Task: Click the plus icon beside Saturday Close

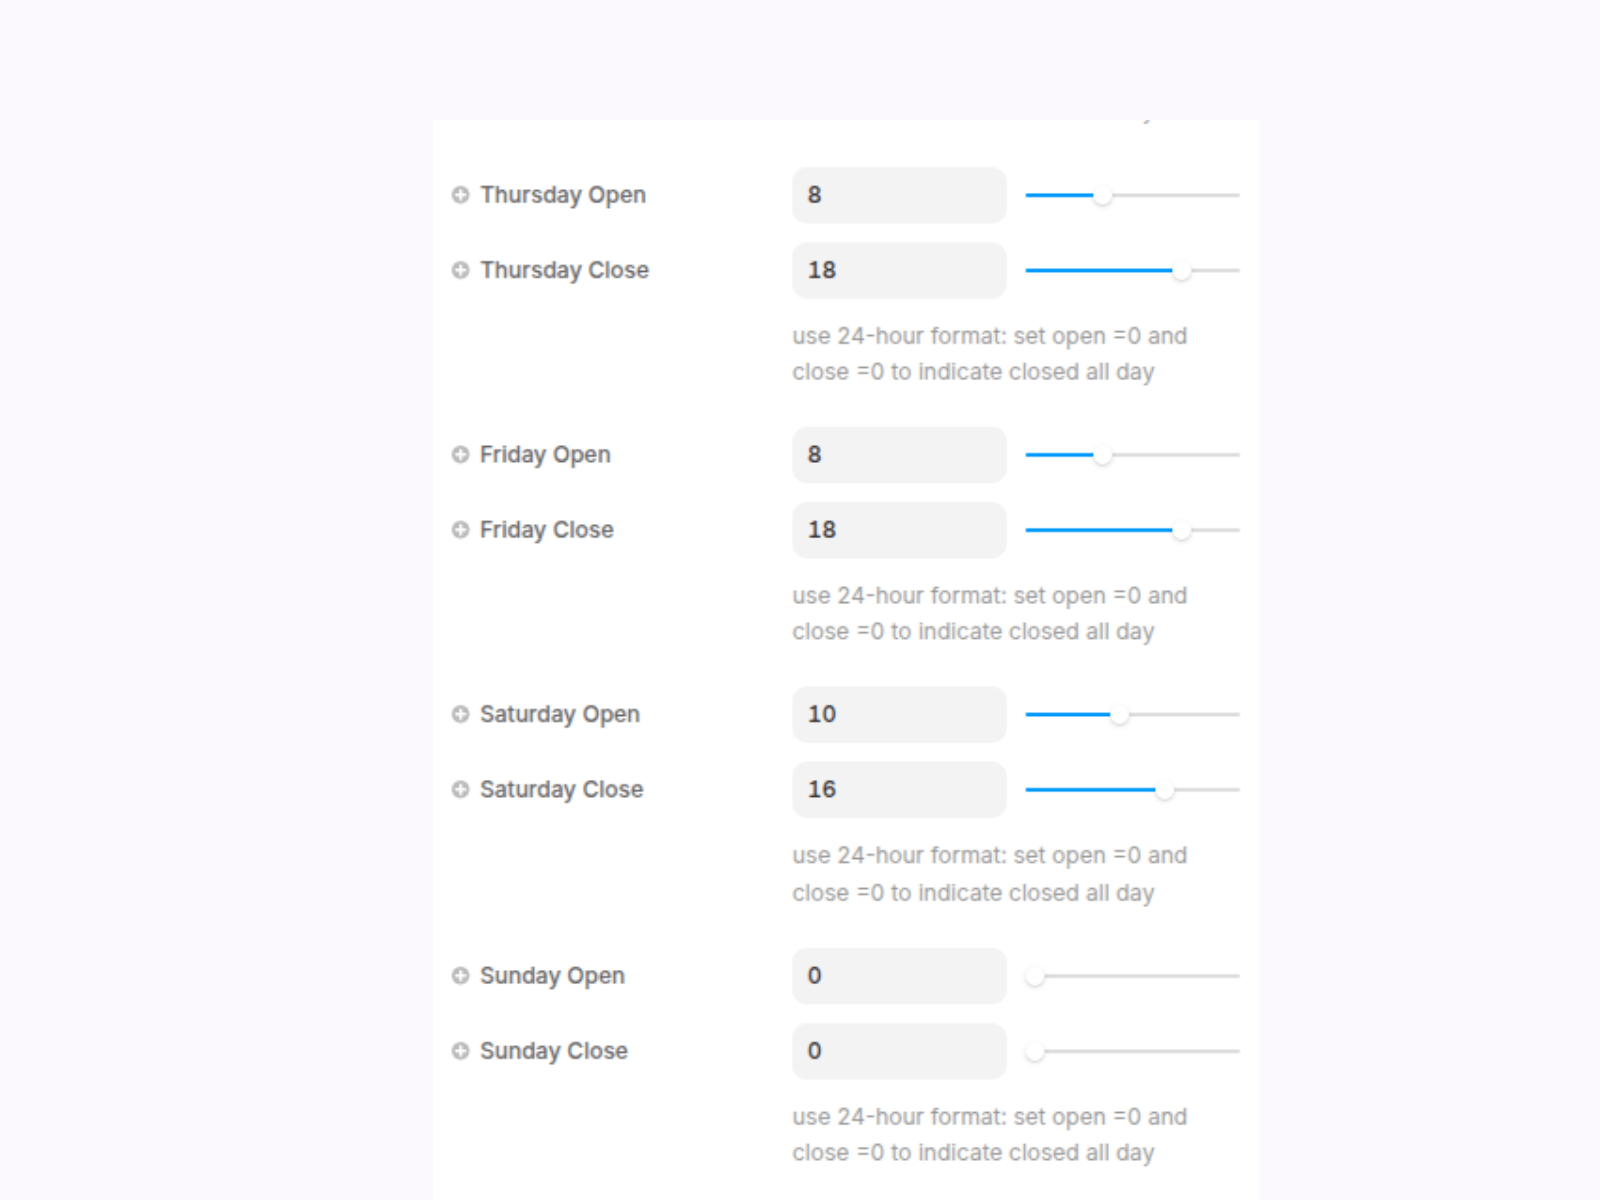Action: click(460, 790)
